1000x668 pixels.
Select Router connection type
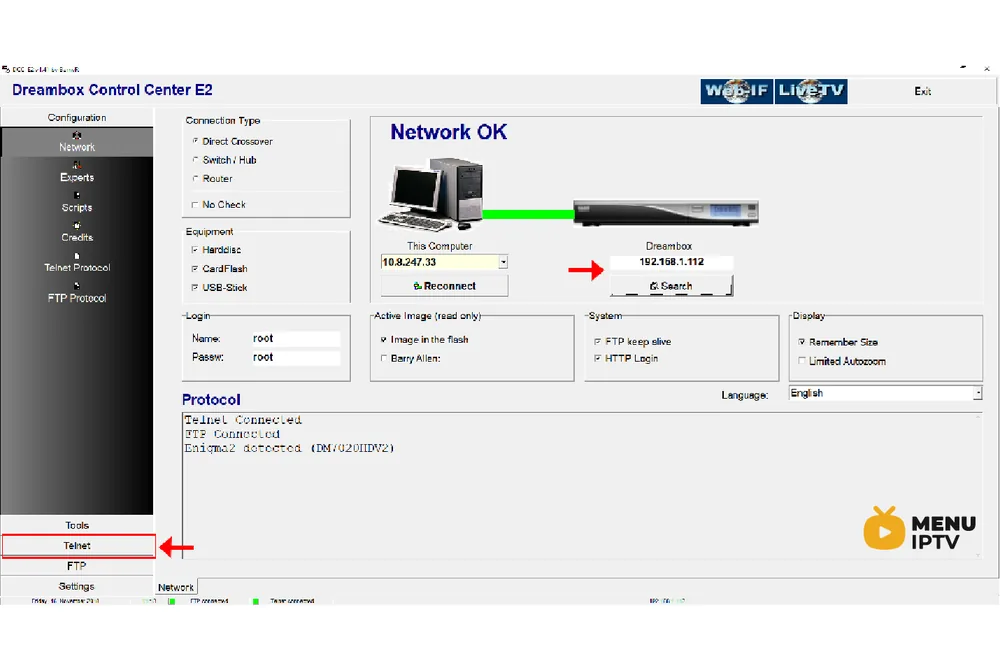[x=195, y=179]
